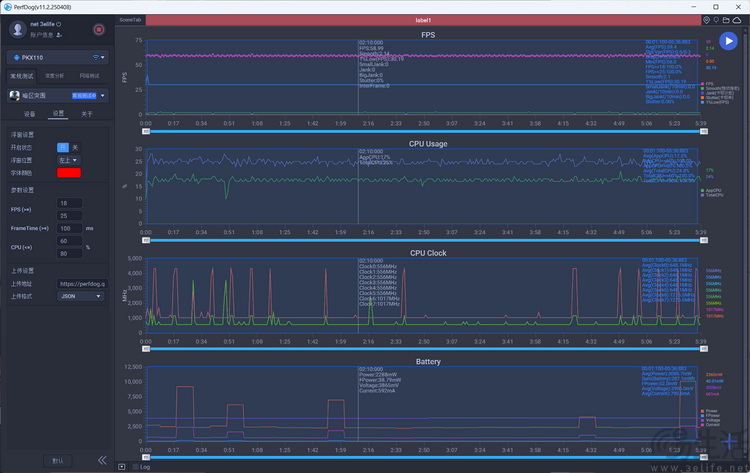The image size is (750, 473).
Task: Open the folder icon in top toolbar
Action: click(x=726, y=20)
